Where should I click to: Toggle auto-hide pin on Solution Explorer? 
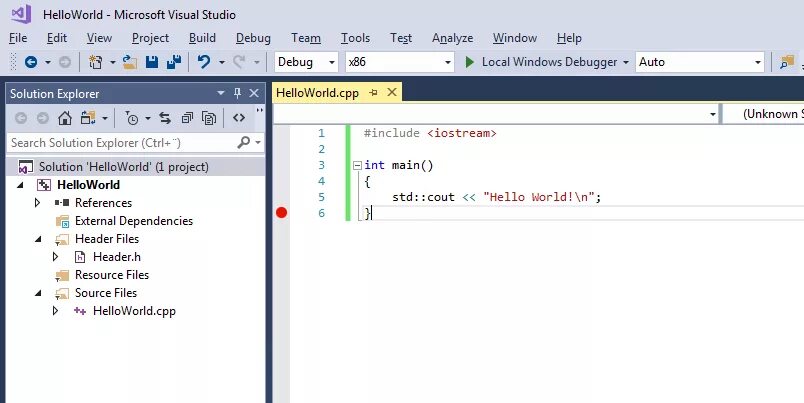tap(237, 93)
